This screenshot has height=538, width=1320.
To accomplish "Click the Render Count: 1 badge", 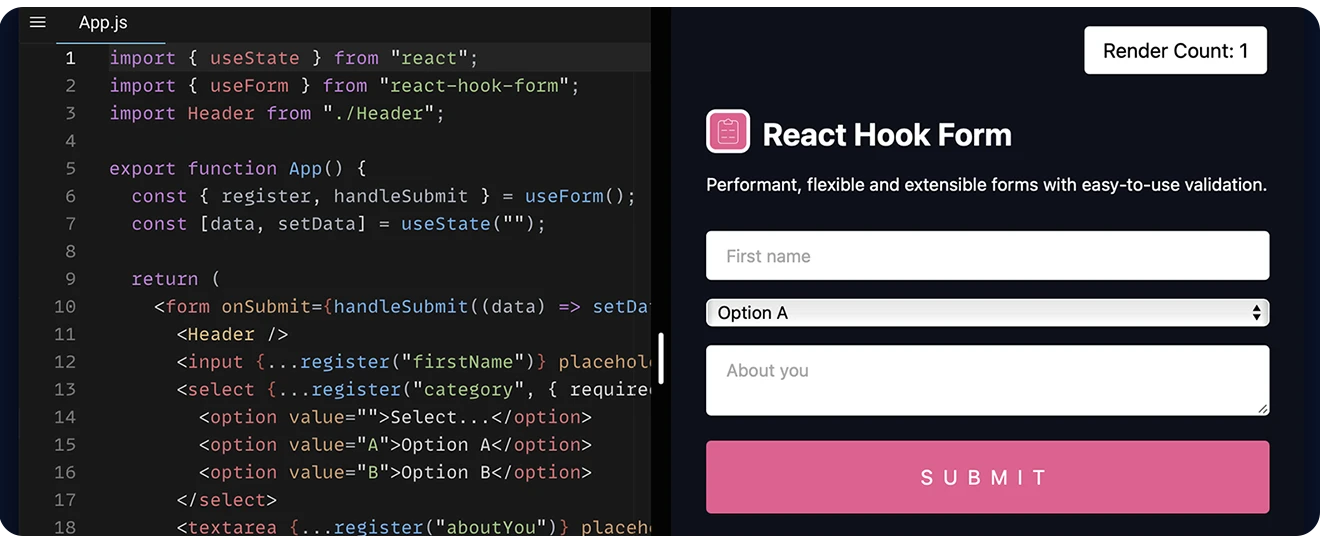I will (x=1175, y=51).
